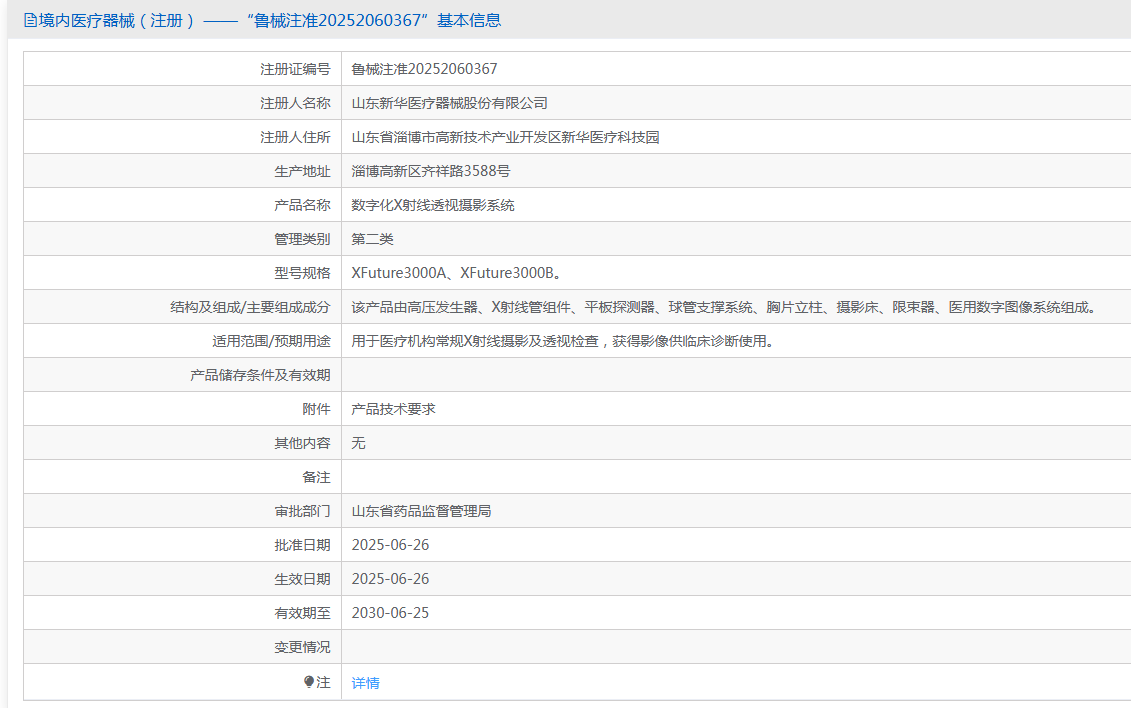Click the 批准日期 value 2025-06-26

click(x=390, y=544)
